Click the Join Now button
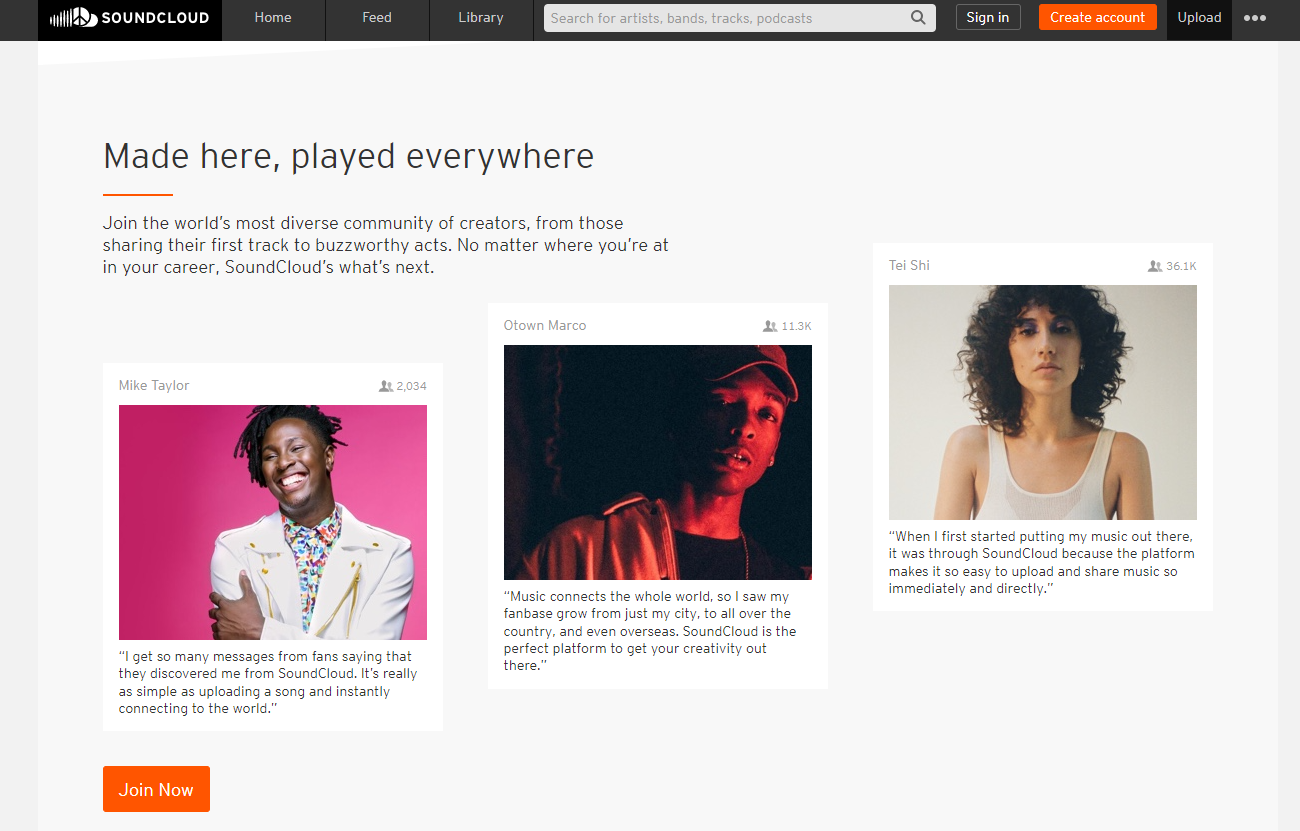Image resolution: width=1300 pixels, height=831 pixels. pyautogui.click(x=156, y=789)
